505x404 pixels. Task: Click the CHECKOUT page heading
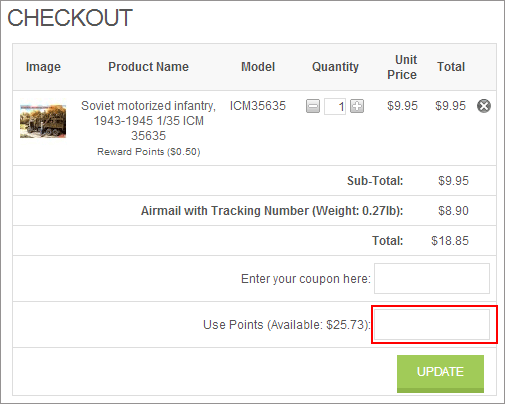pyautogui.click(x=70, y=18)
